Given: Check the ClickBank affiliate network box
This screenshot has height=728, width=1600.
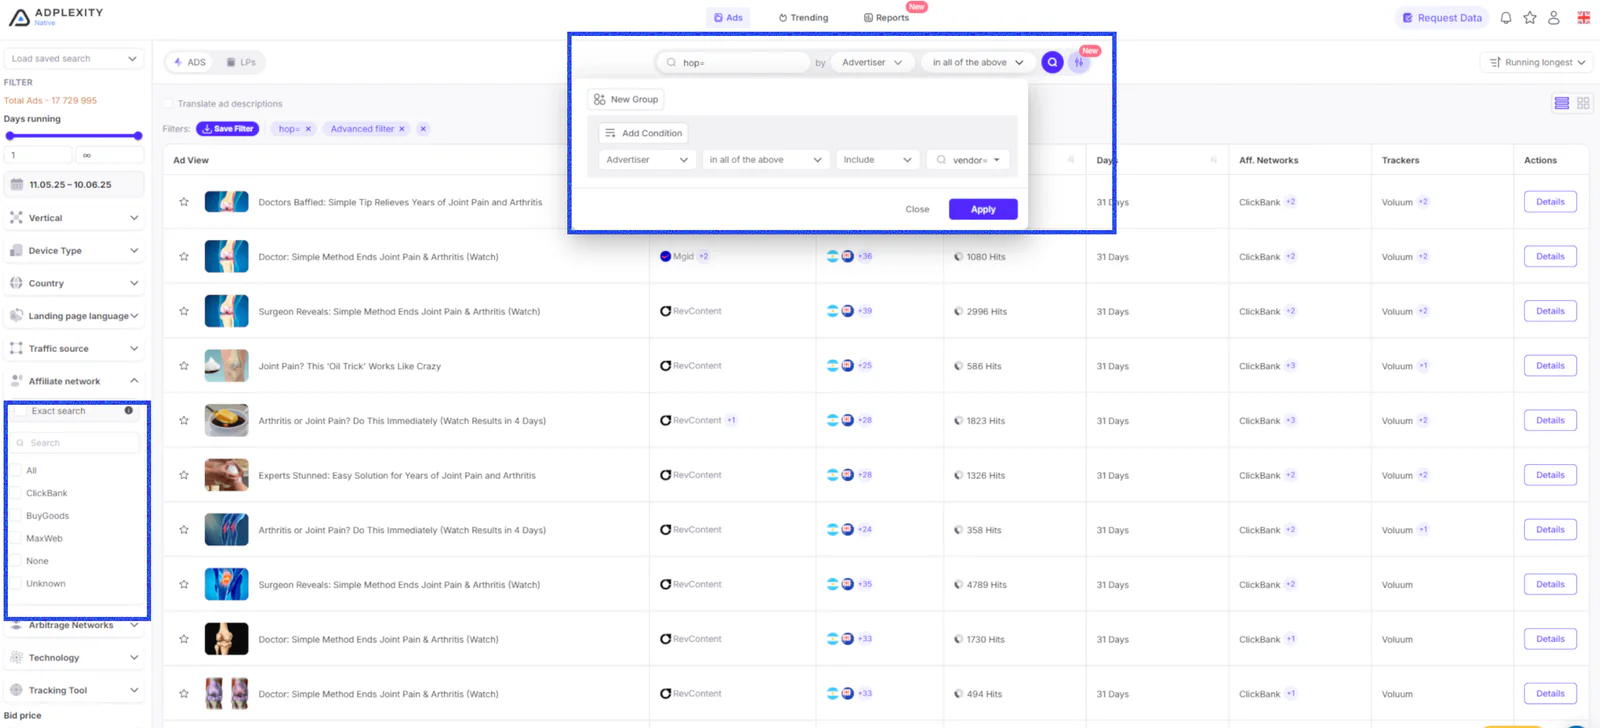Looking at the screenshot, I should point(17,493).
